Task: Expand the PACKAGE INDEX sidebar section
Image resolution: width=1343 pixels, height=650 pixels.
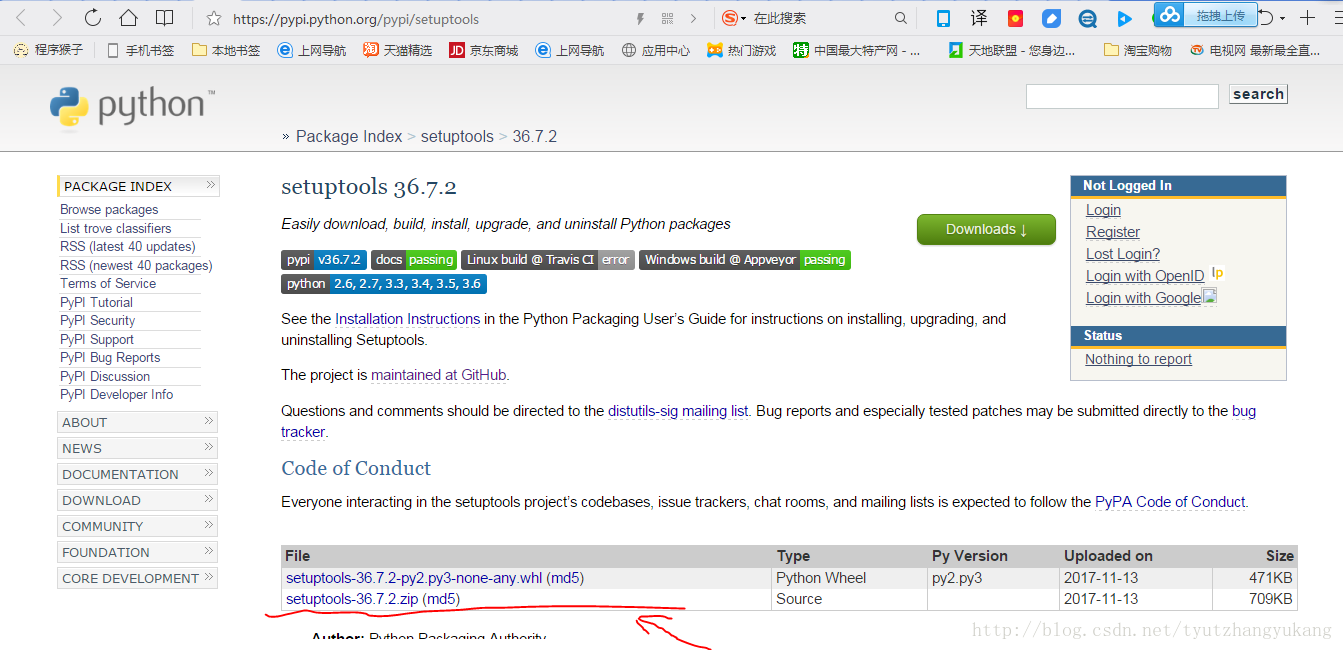Action: (139, 186)
